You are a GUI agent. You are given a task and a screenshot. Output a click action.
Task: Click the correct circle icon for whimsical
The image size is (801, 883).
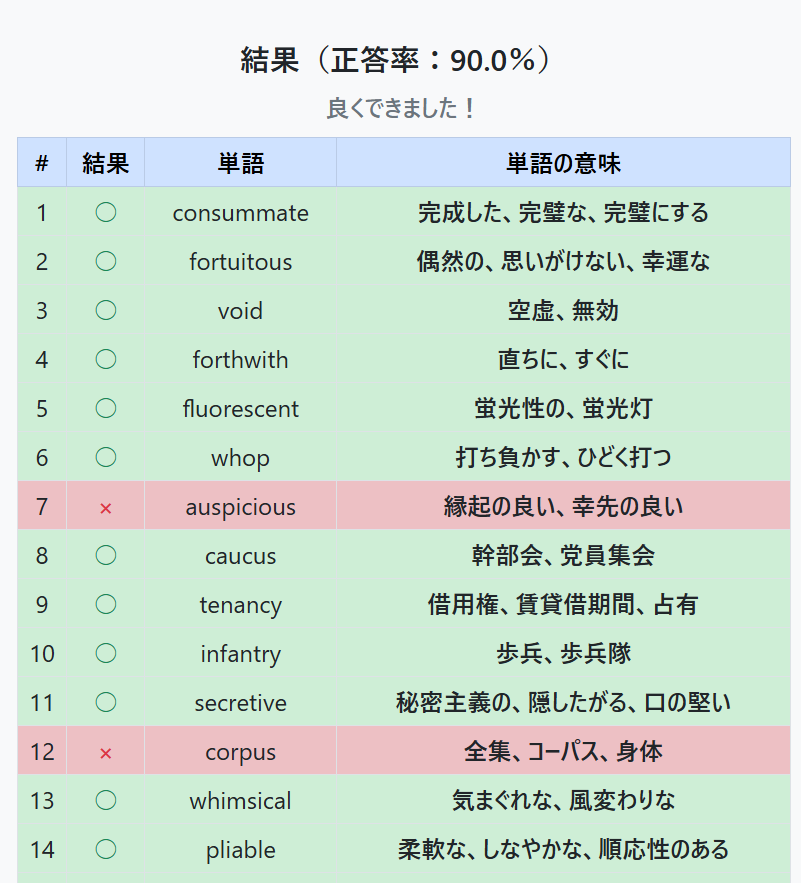click(106, 800)
